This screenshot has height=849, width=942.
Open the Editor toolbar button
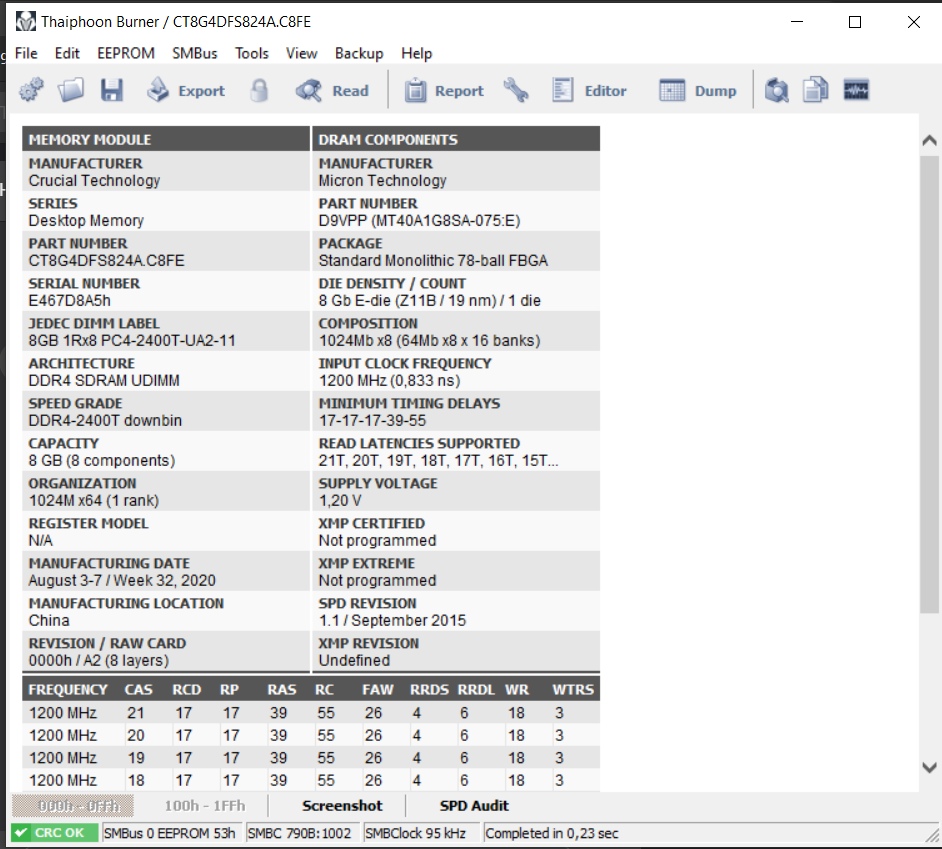point(589,91)
